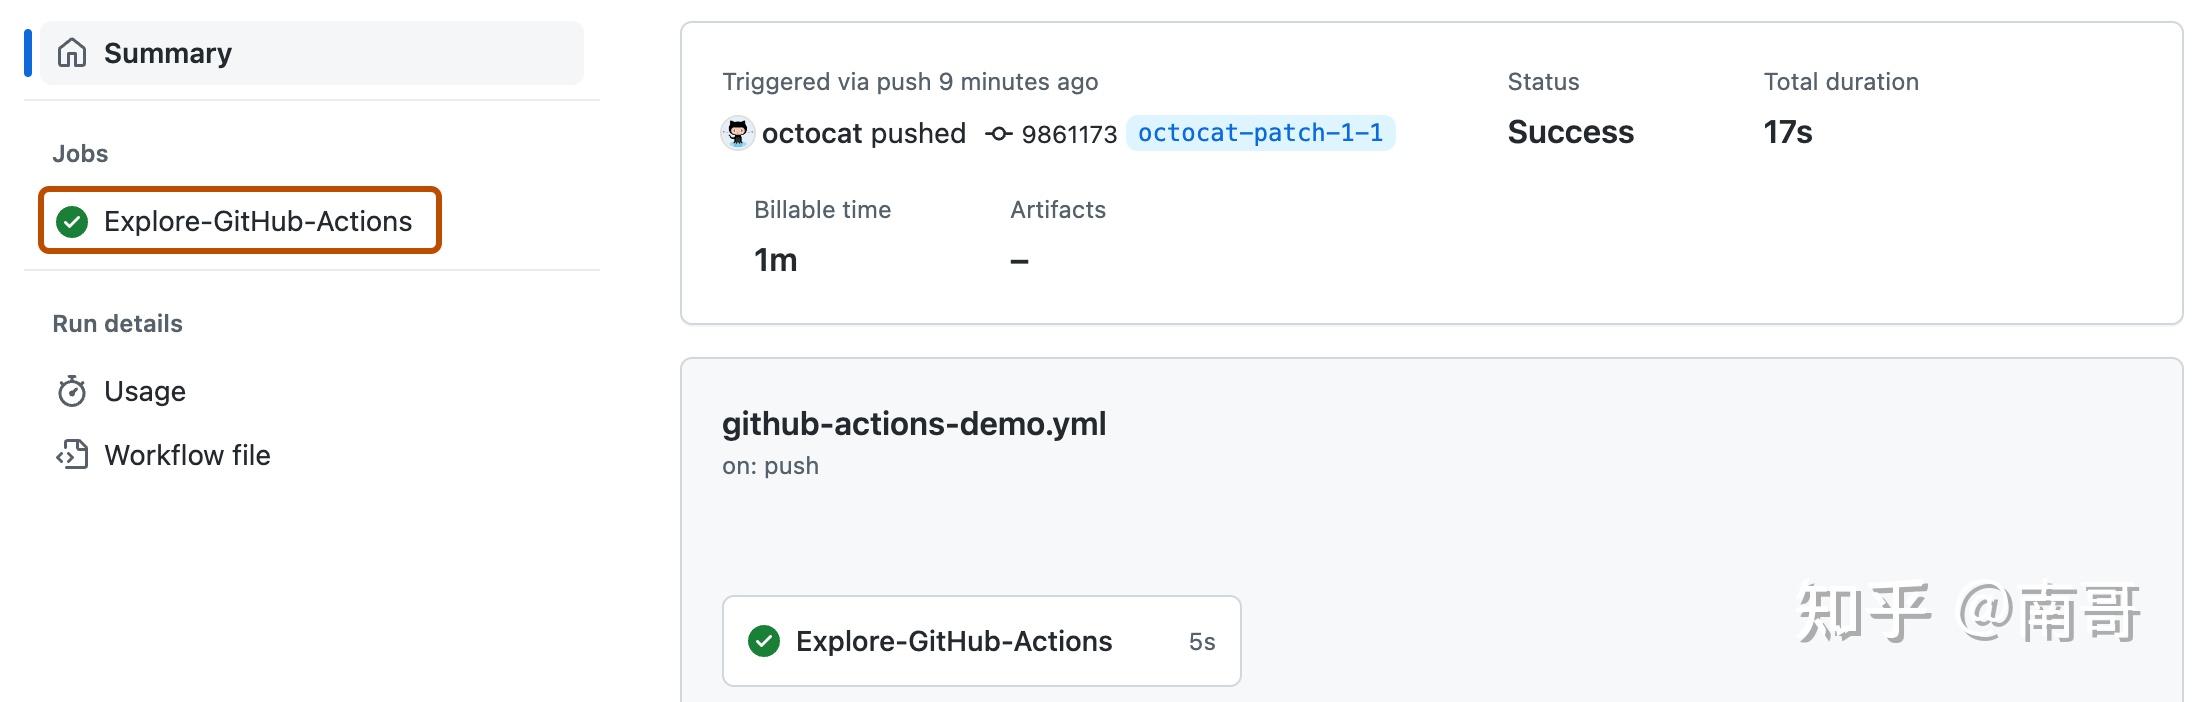2198x702 pixels.
Task: Click the success check inside the workflow graph node
Action: click(x=766, y=641)
